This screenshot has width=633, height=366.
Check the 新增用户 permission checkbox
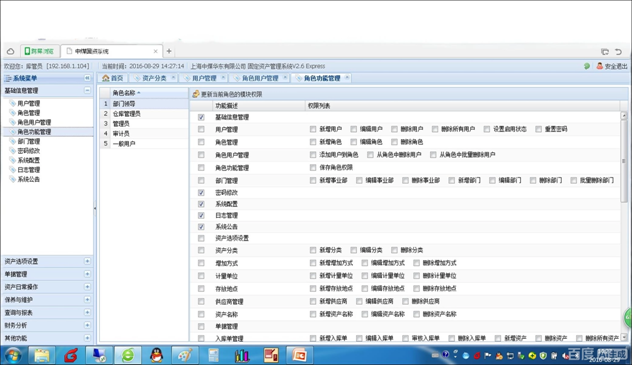313,129
